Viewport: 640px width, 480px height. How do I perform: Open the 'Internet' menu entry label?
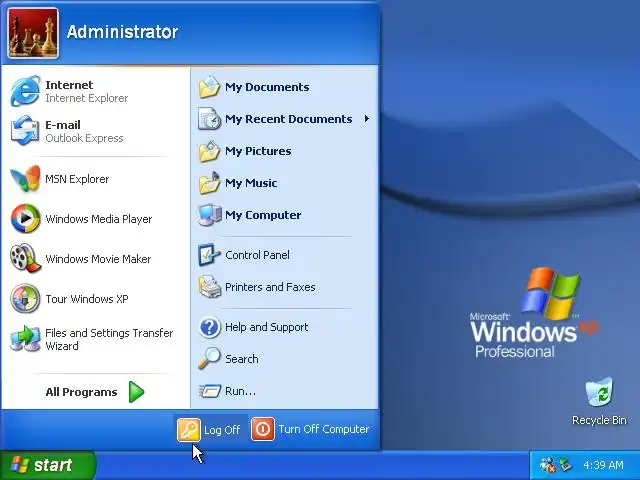[x=69, y=85]
